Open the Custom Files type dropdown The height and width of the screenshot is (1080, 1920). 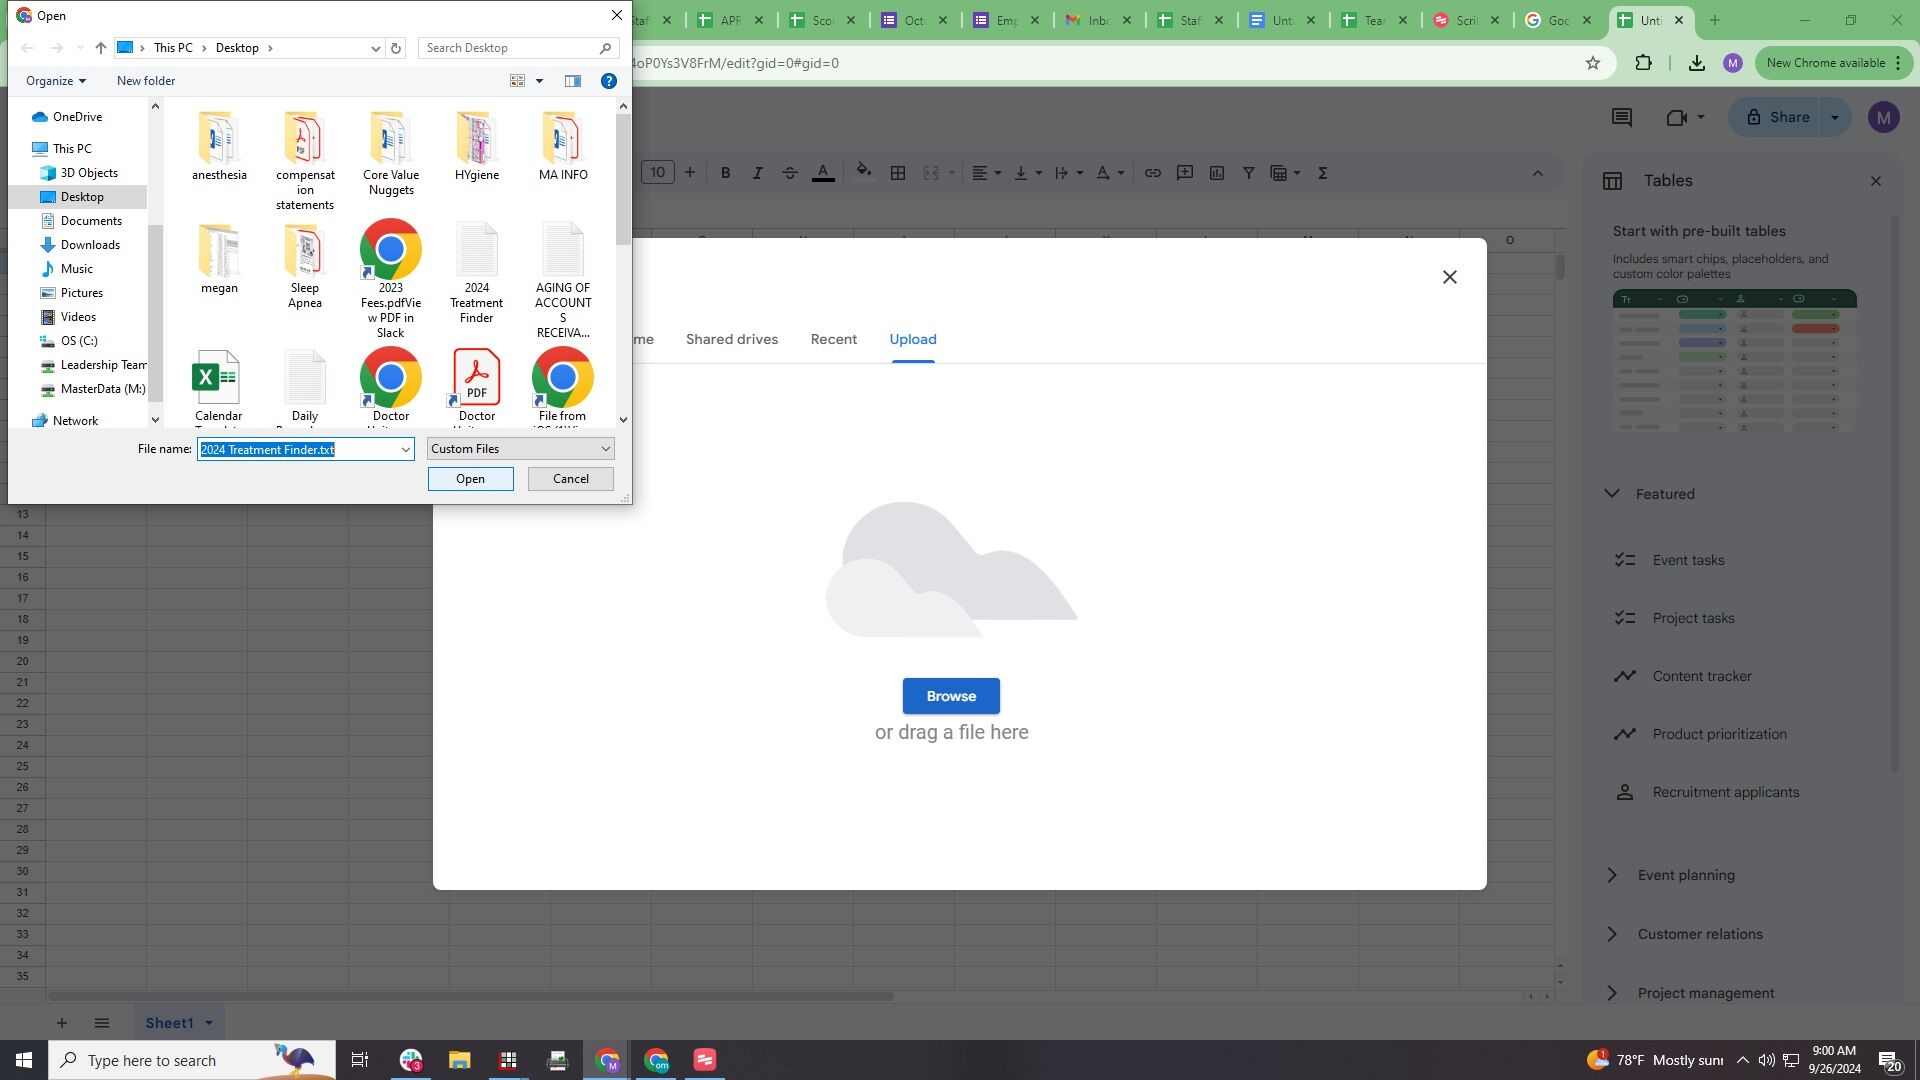[x=520, y=449]
